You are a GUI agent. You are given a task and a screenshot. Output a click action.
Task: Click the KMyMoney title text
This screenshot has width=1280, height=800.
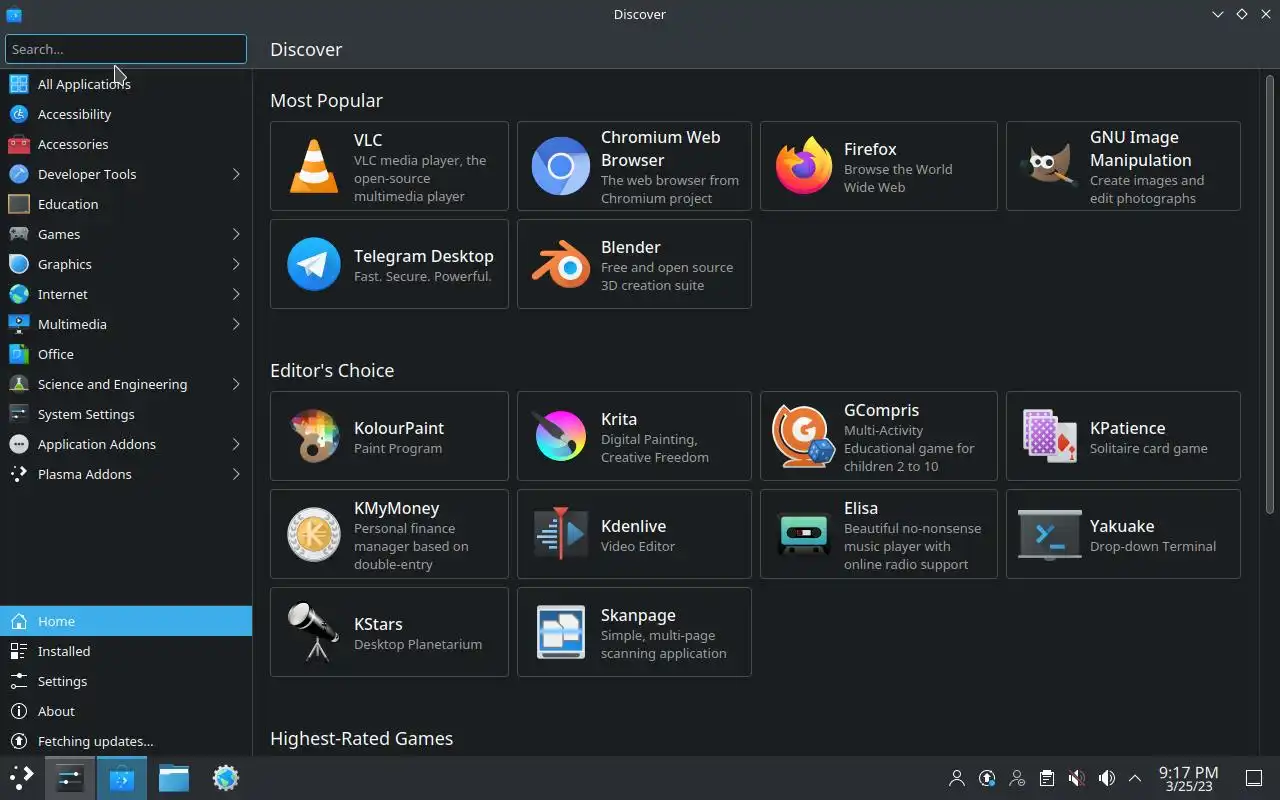coord(396,508)
